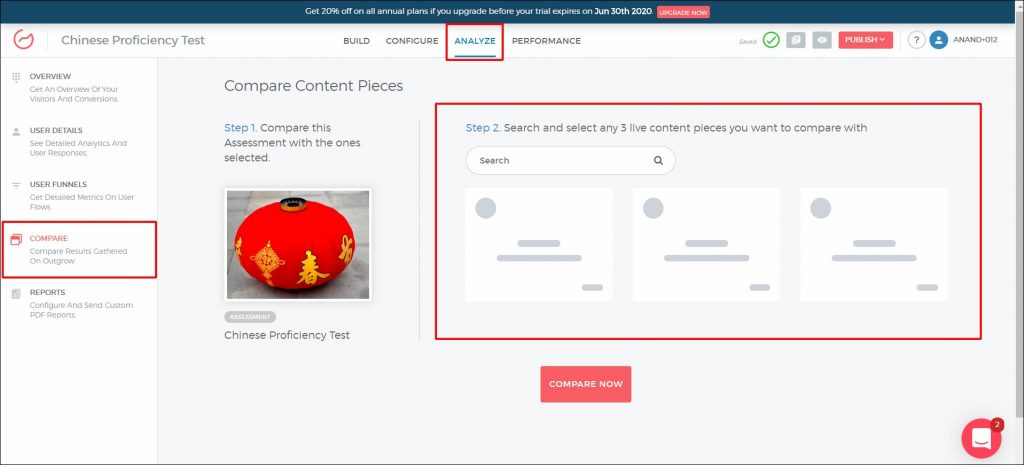Click the green saved checkmark icon
1024x465 pixels.
click(x=771, y=40)
